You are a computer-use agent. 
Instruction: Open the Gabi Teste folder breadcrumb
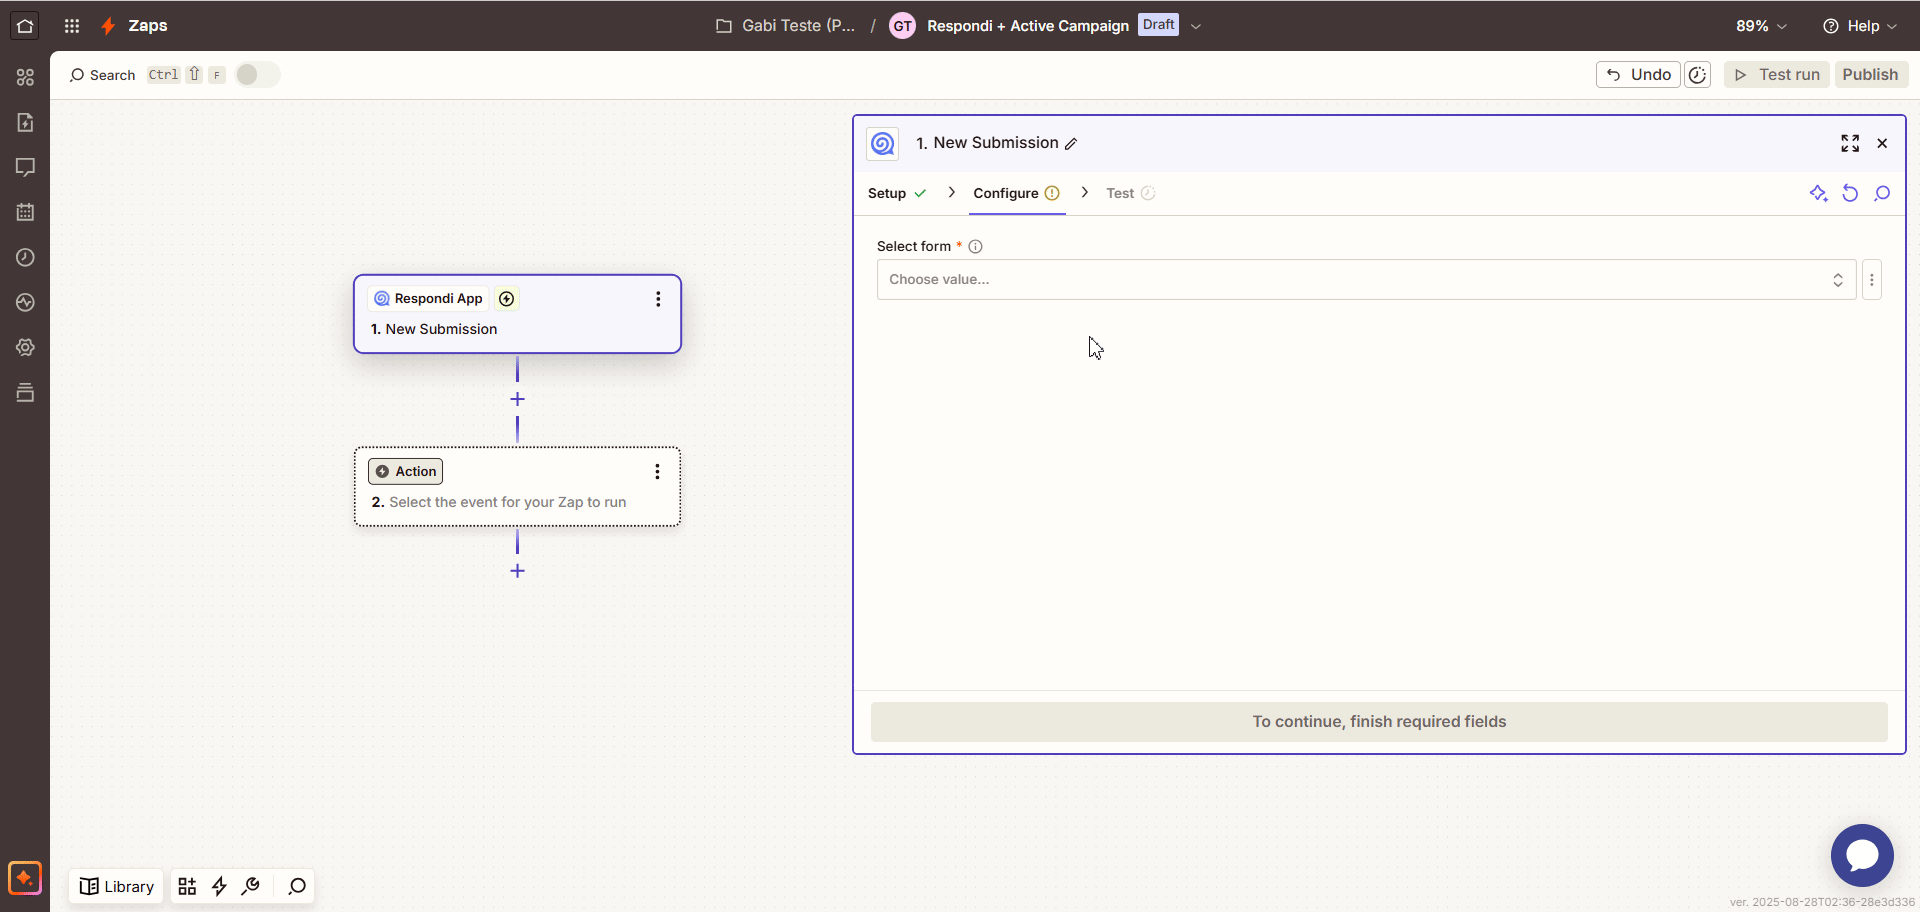click(786, 26)
